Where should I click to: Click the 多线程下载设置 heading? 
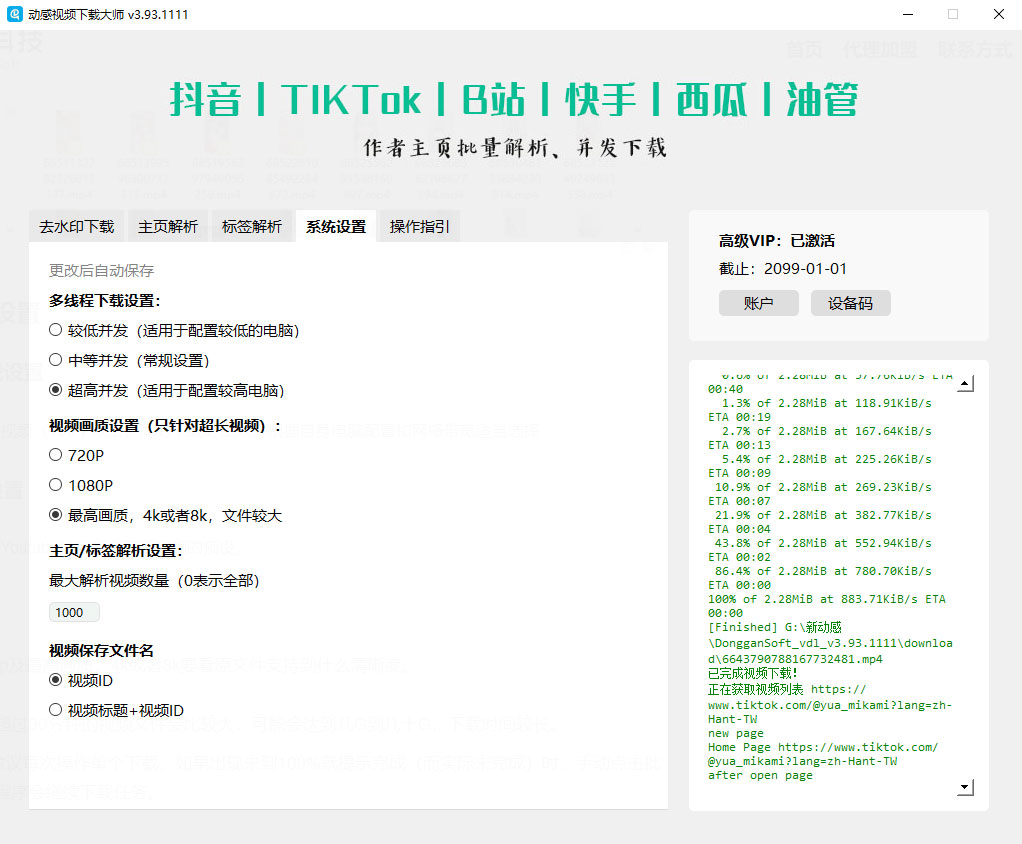tap(105, 300)
